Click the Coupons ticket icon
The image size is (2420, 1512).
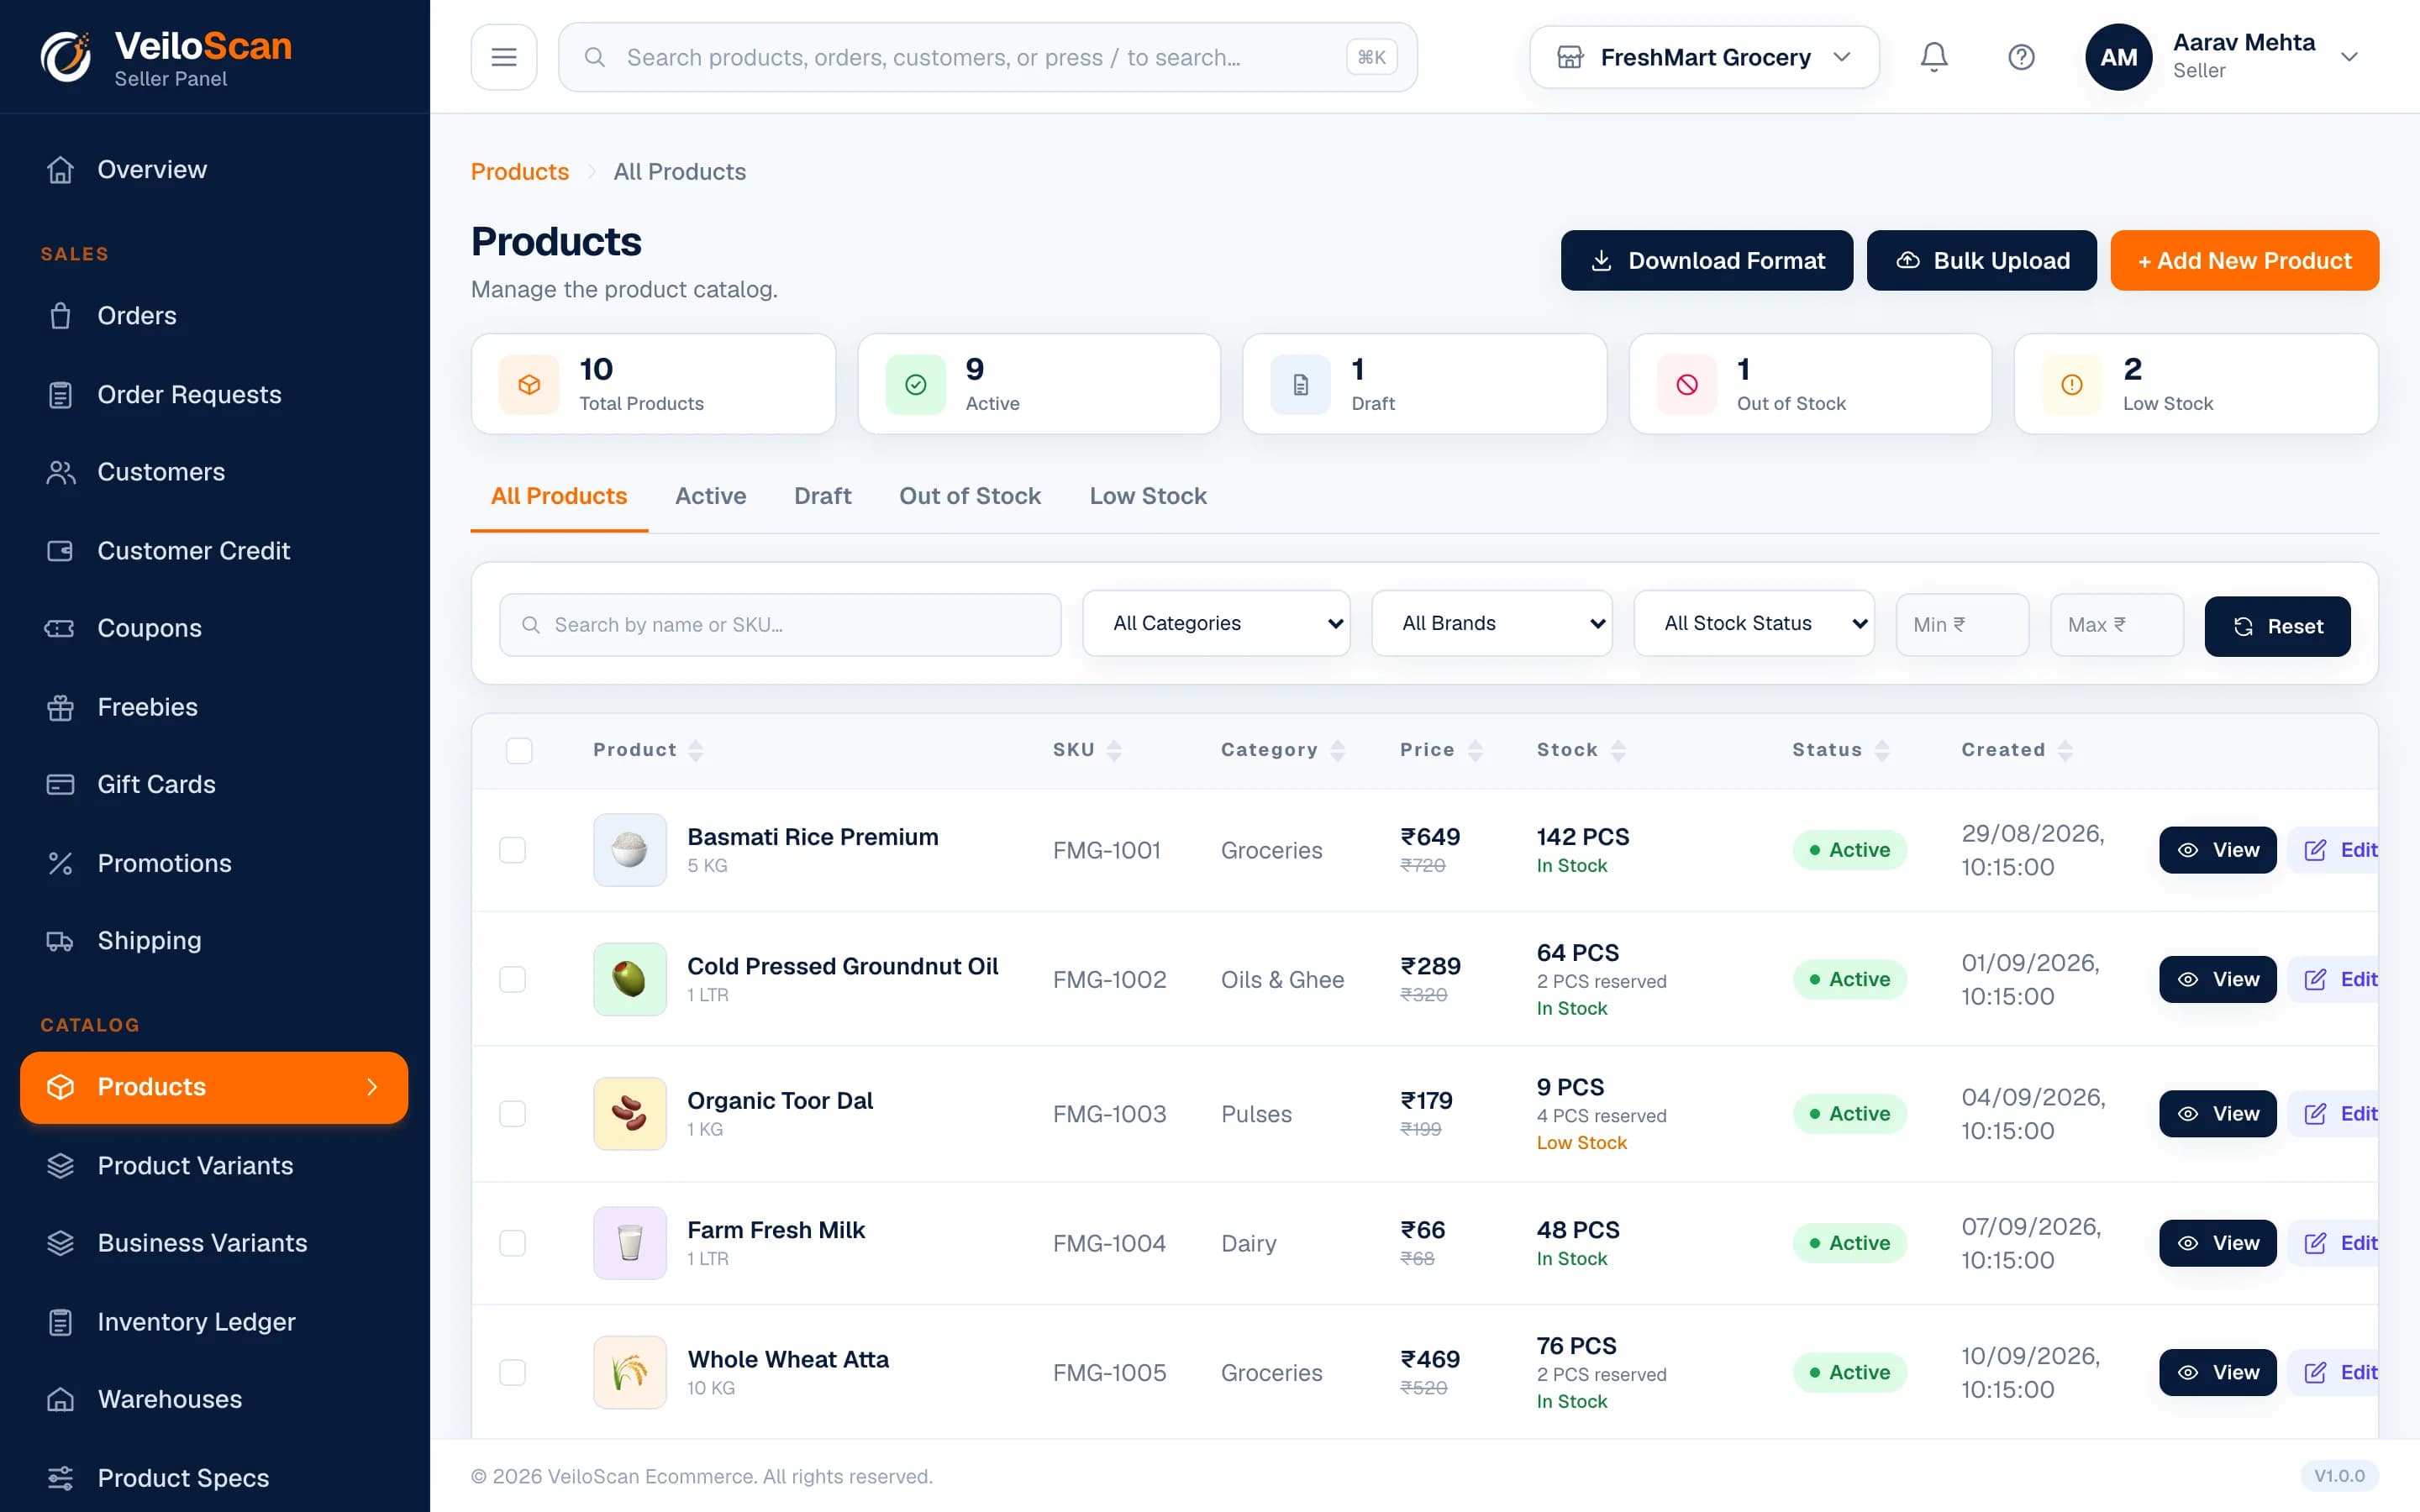[x=60, y=628]
